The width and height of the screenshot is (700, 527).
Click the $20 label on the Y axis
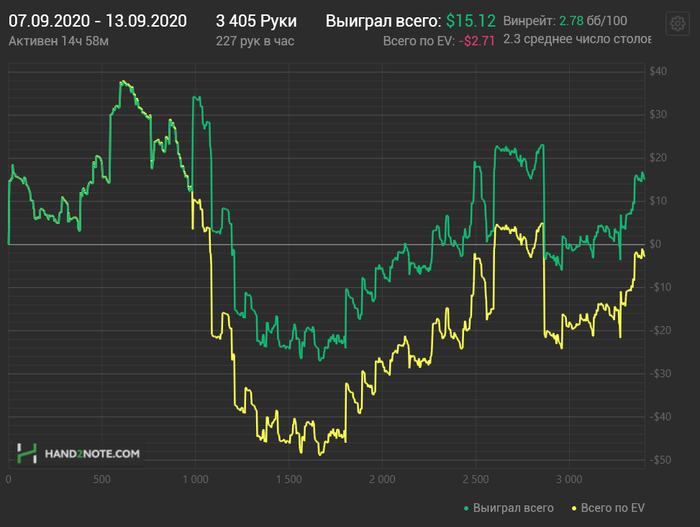pyautogui.click(x=658, y=158)
